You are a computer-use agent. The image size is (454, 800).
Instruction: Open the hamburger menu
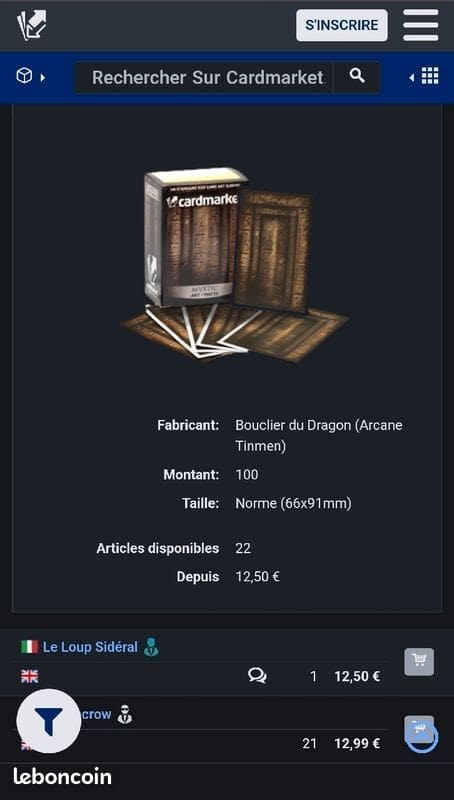coord(421,25)
